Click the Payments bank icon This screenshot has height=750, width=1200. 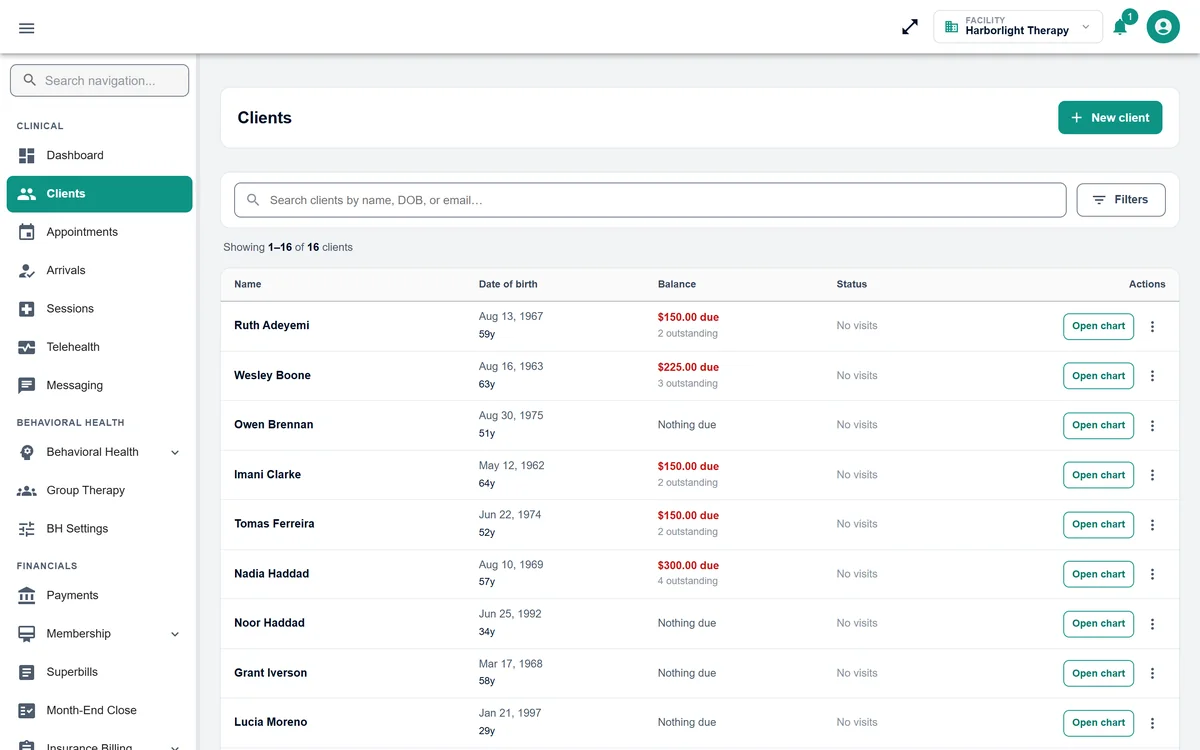pyautogui.click(x=27, y=595)
